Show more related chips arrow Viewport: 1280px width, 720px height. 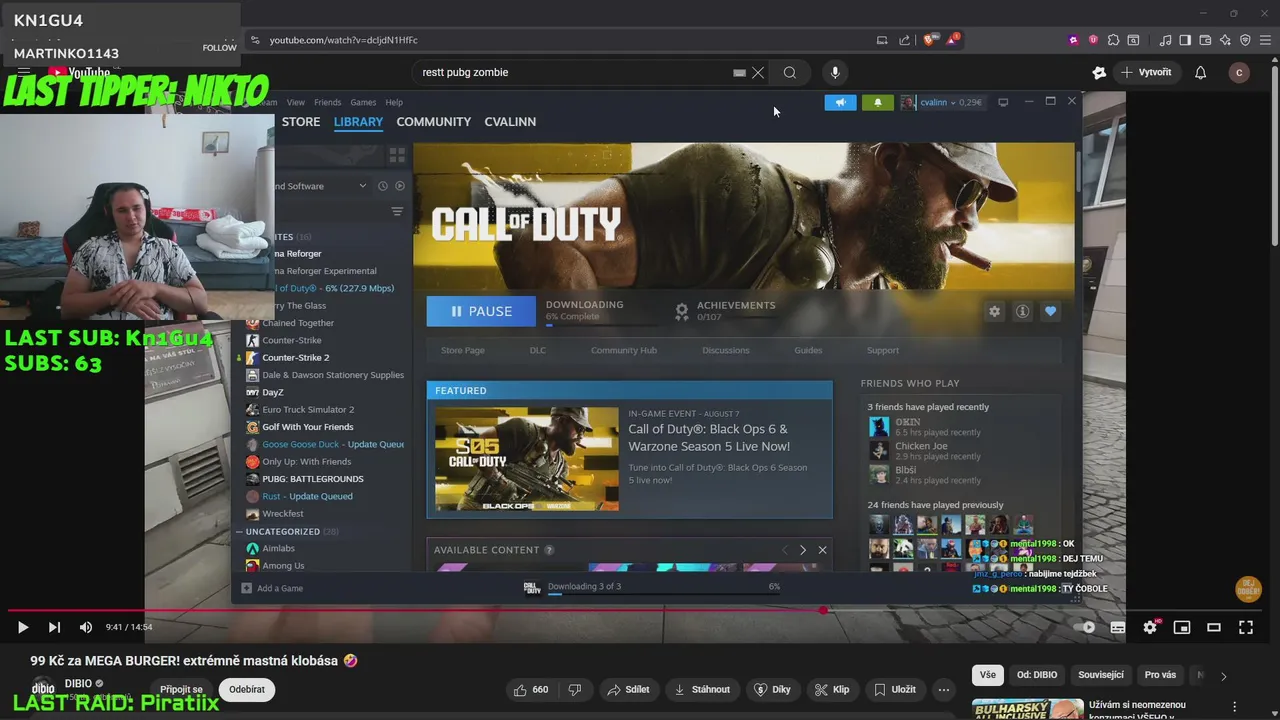1223,676
